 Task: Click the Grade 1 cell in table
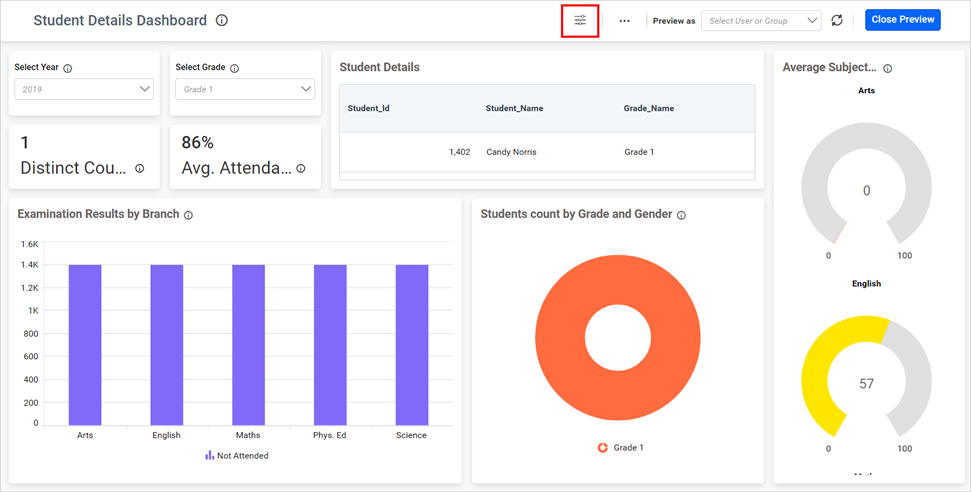[x=639, y=152]
